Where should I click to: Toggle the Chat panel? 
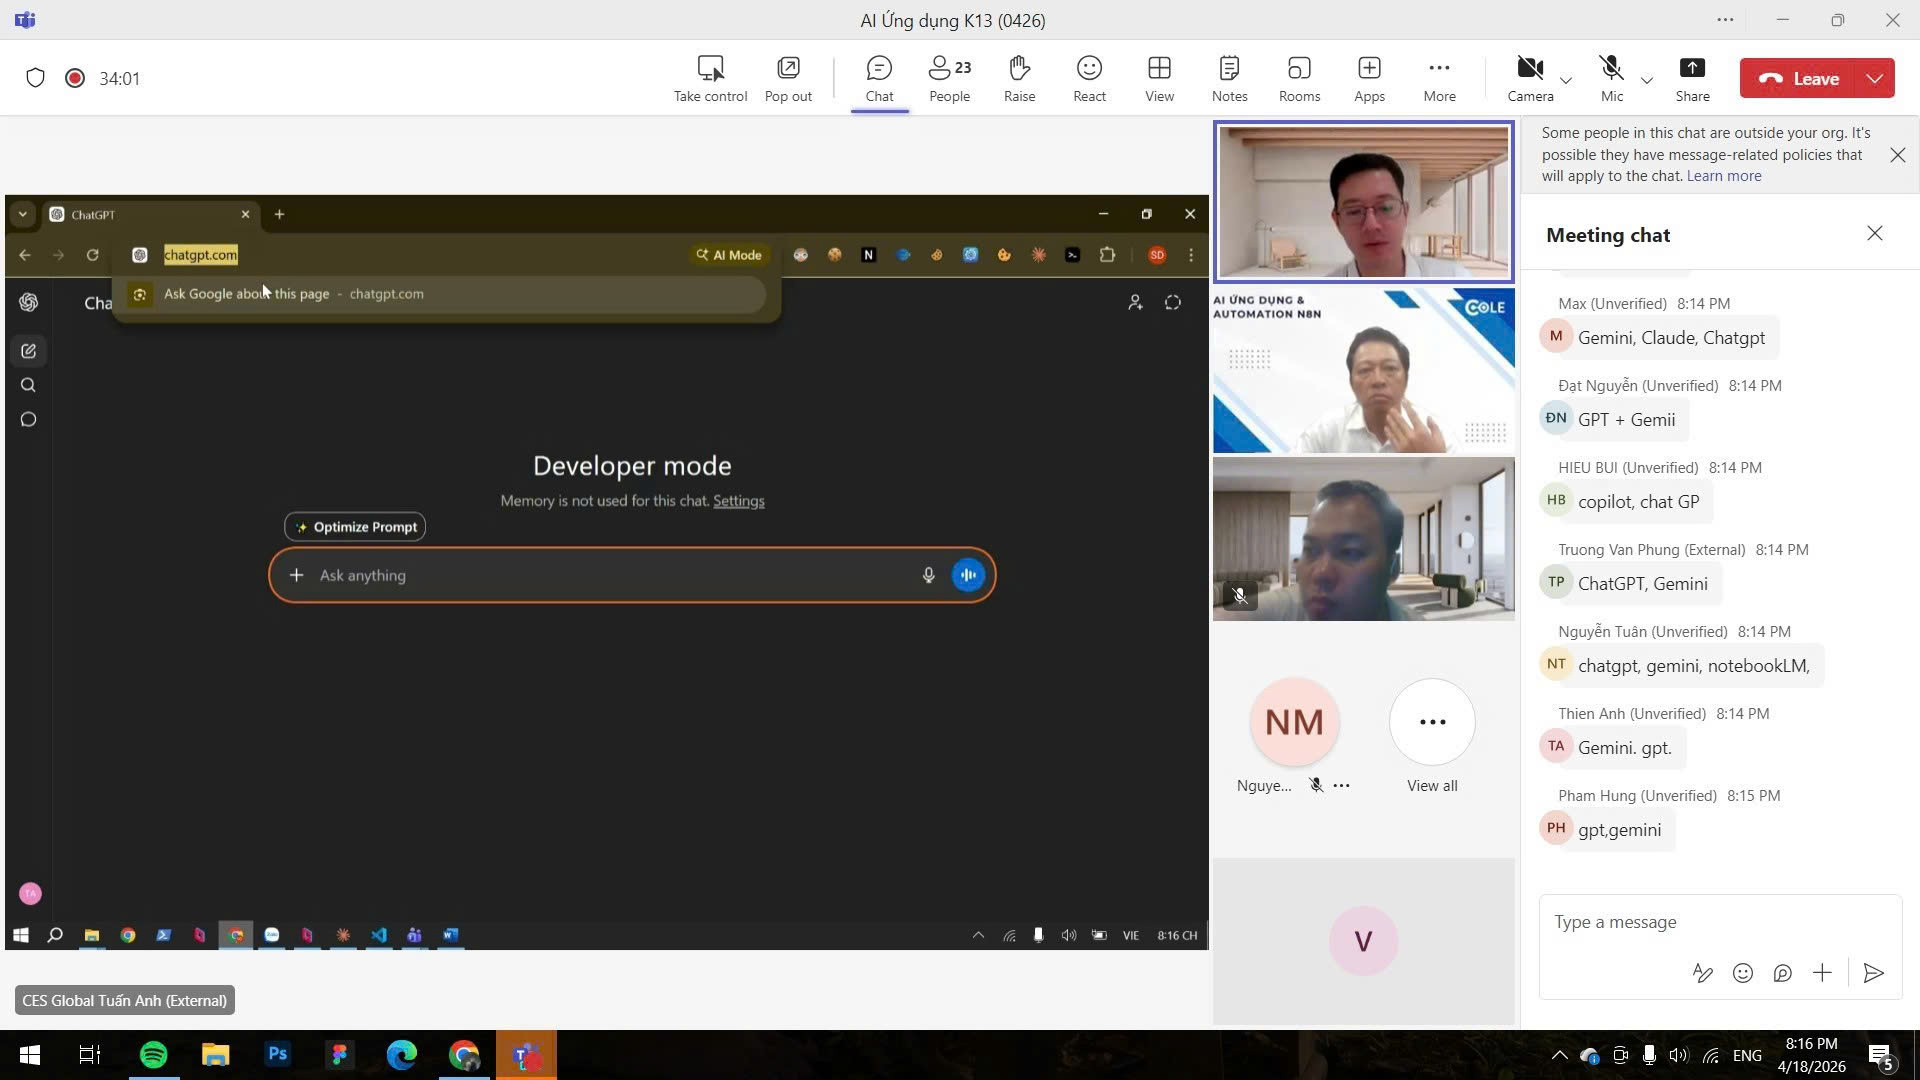(x=879, y=78)
